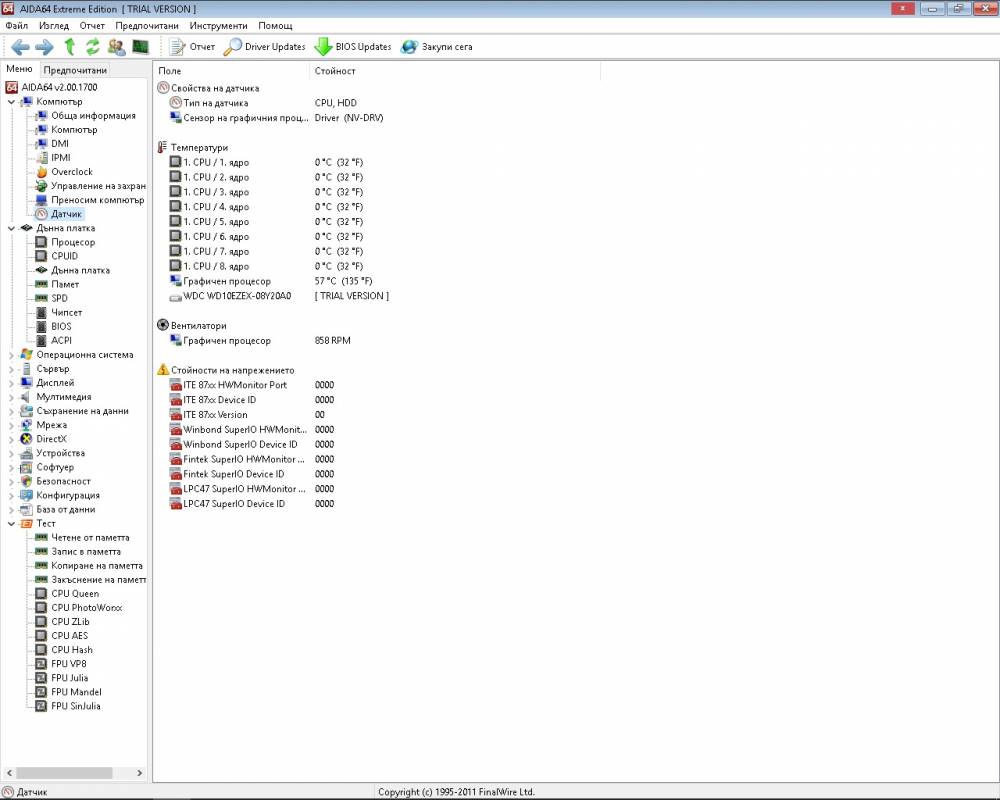Viewport: 1000px width, 800px height.
Task: Open the Предпочитани menu in the menu bar
Action: click(x=147, y=26)
